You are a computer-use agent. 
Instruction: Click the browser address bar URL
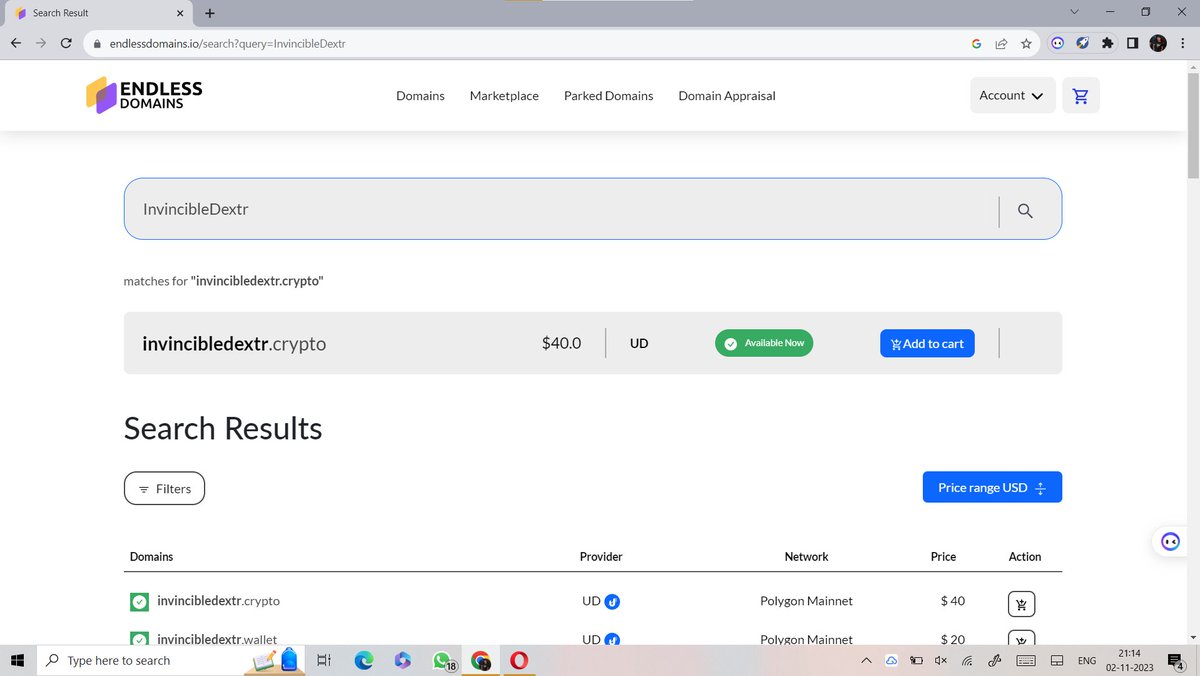click(x=227, y=44)
